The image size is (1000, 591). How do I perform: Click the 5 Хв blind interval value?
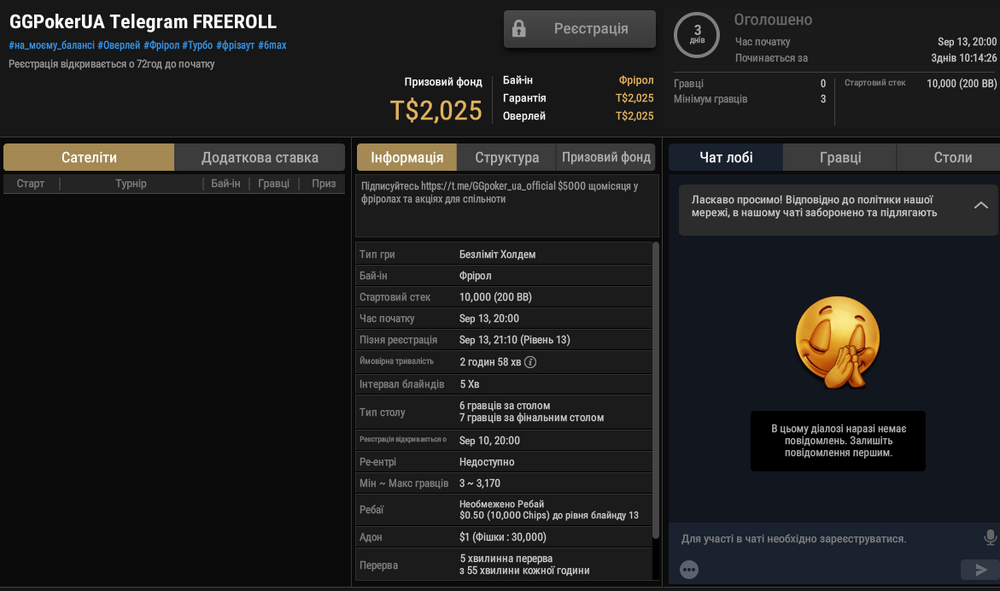tap(469, 384)
